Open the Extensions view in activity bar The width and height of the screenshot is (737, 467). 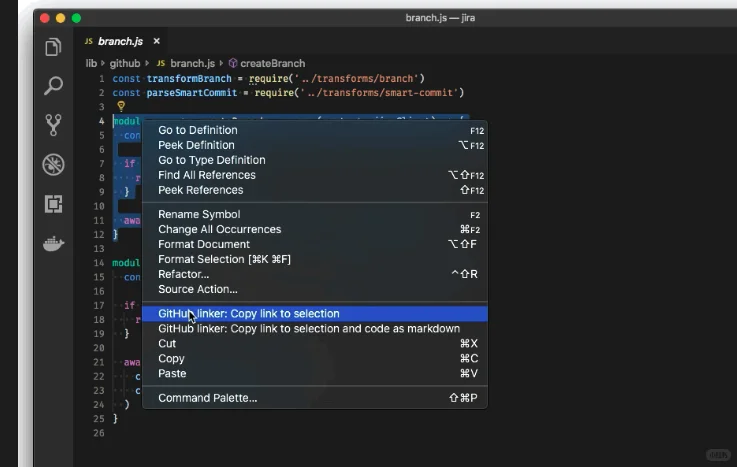click(53, 204)
